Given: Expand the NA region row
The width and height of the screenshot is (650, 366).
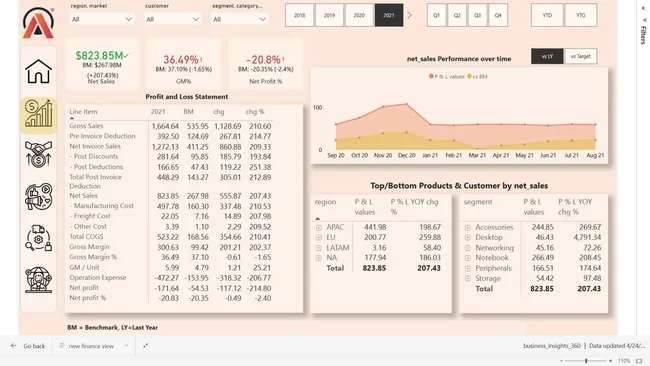Looking at the screenshot, I should tap(318, 258).
